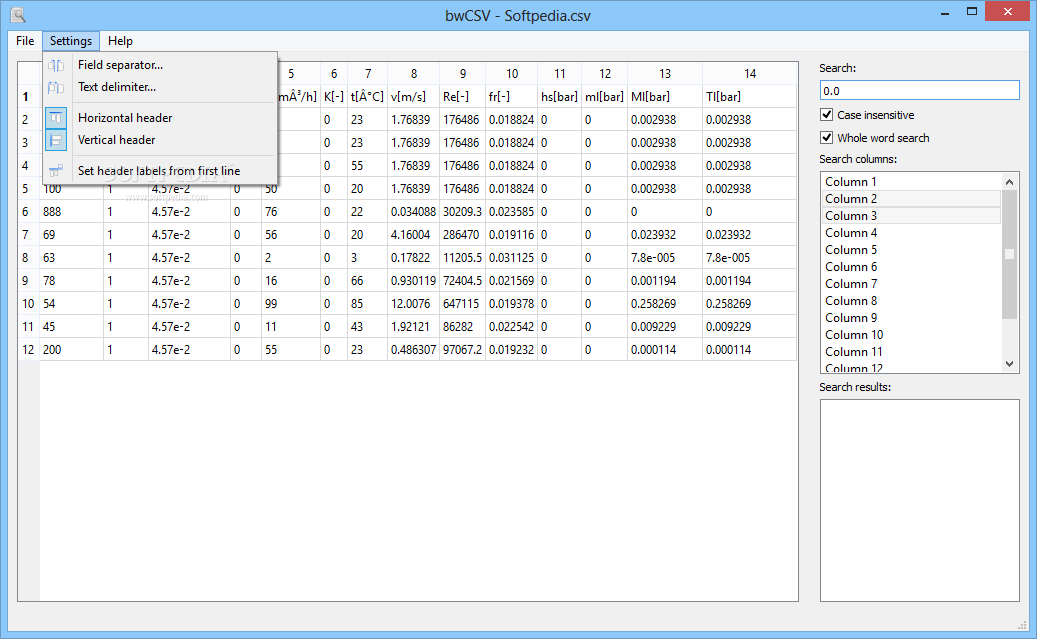
Task: Click the bwCSV app icon in title bar
Action: click(x=18, y=14)
